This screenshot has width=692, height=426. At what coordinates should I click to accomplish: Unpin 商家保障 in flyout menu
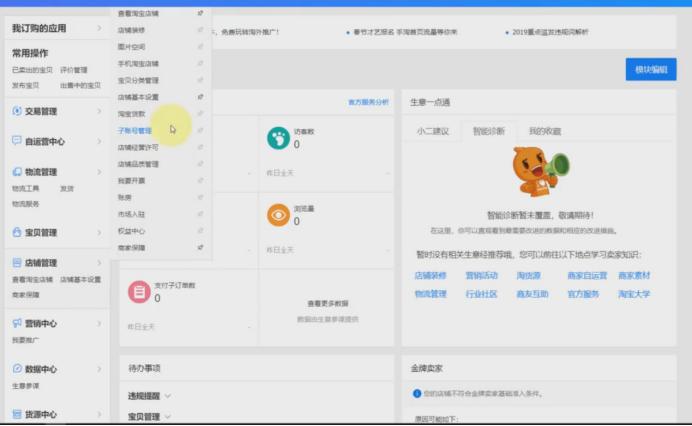[200, 247]
